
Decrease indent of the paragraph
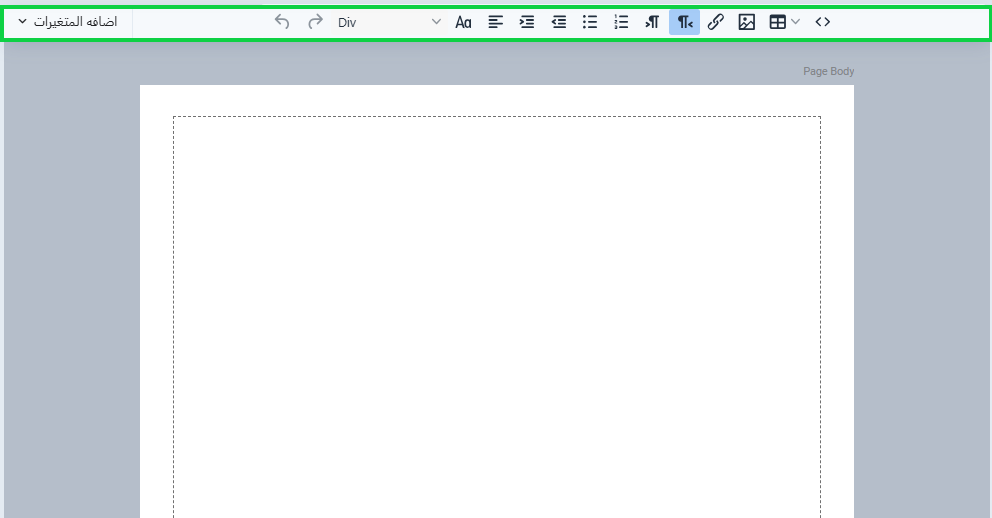pos(558,22)
